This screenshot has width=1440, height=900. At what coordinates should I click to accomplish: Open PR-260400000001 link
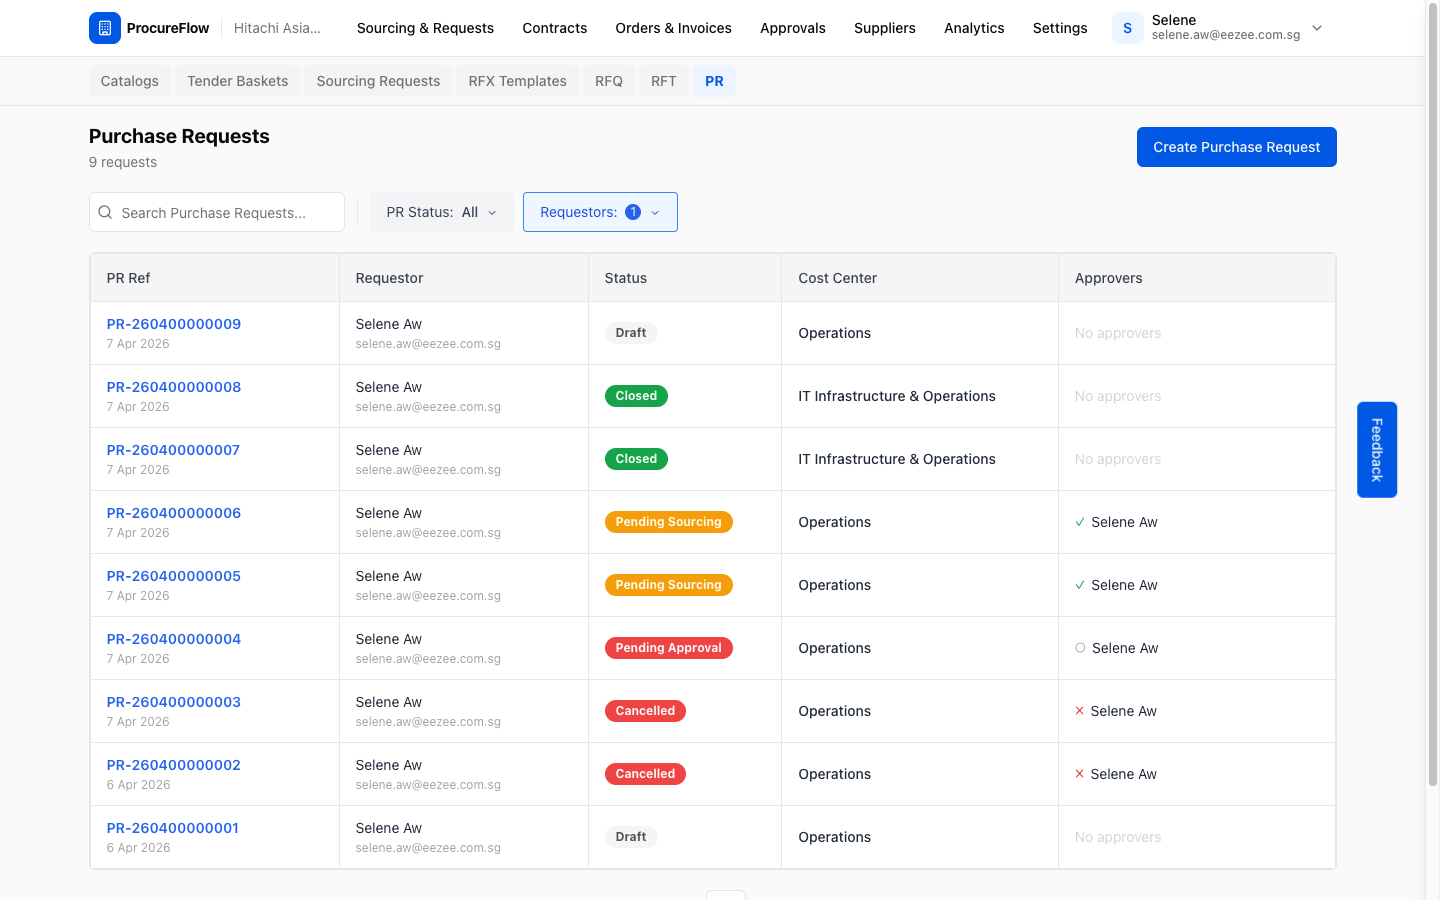173,828
